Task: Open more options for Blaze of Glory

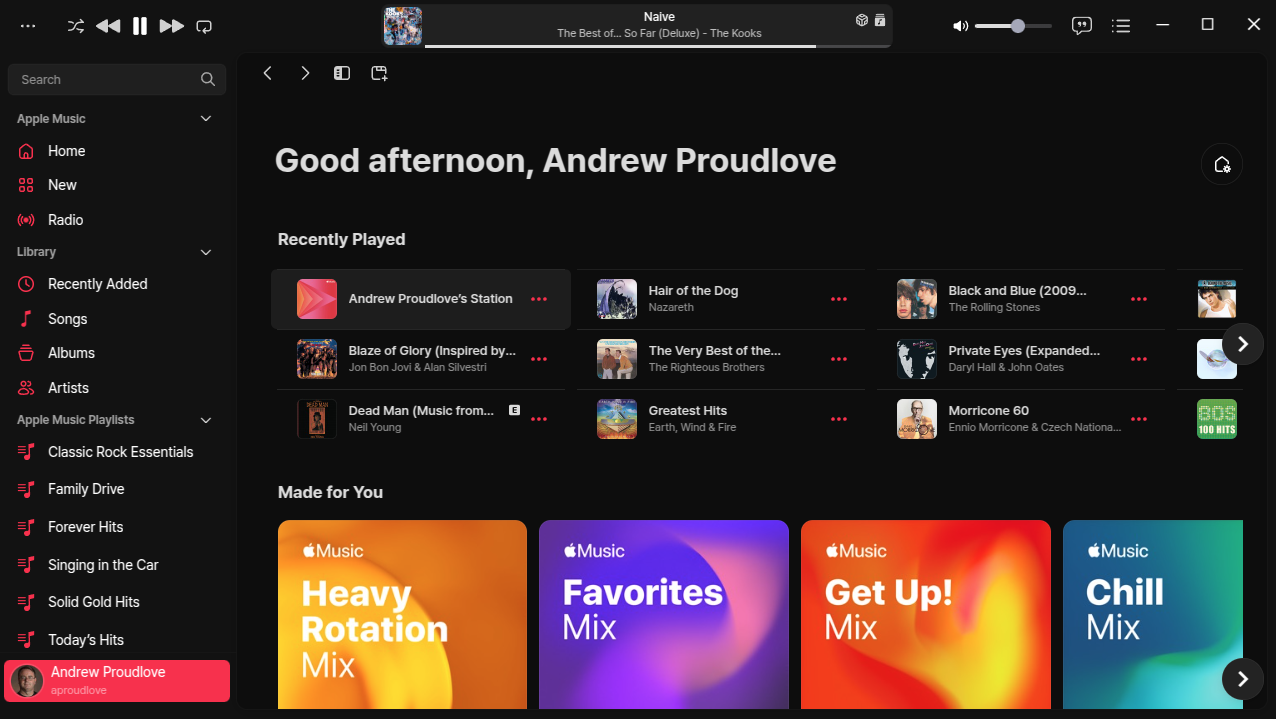Action: point(539,359)
